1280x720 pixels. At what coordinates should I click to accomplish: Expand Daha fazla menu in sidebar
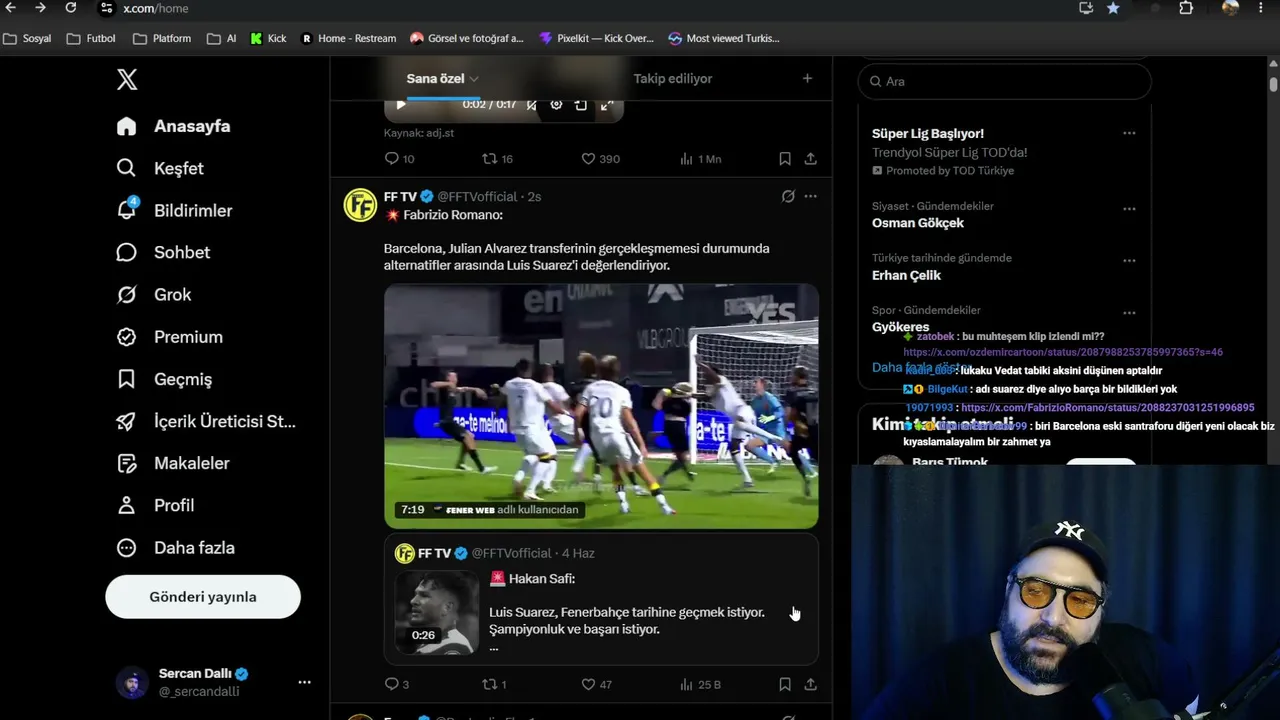click(x=175, y=548)
